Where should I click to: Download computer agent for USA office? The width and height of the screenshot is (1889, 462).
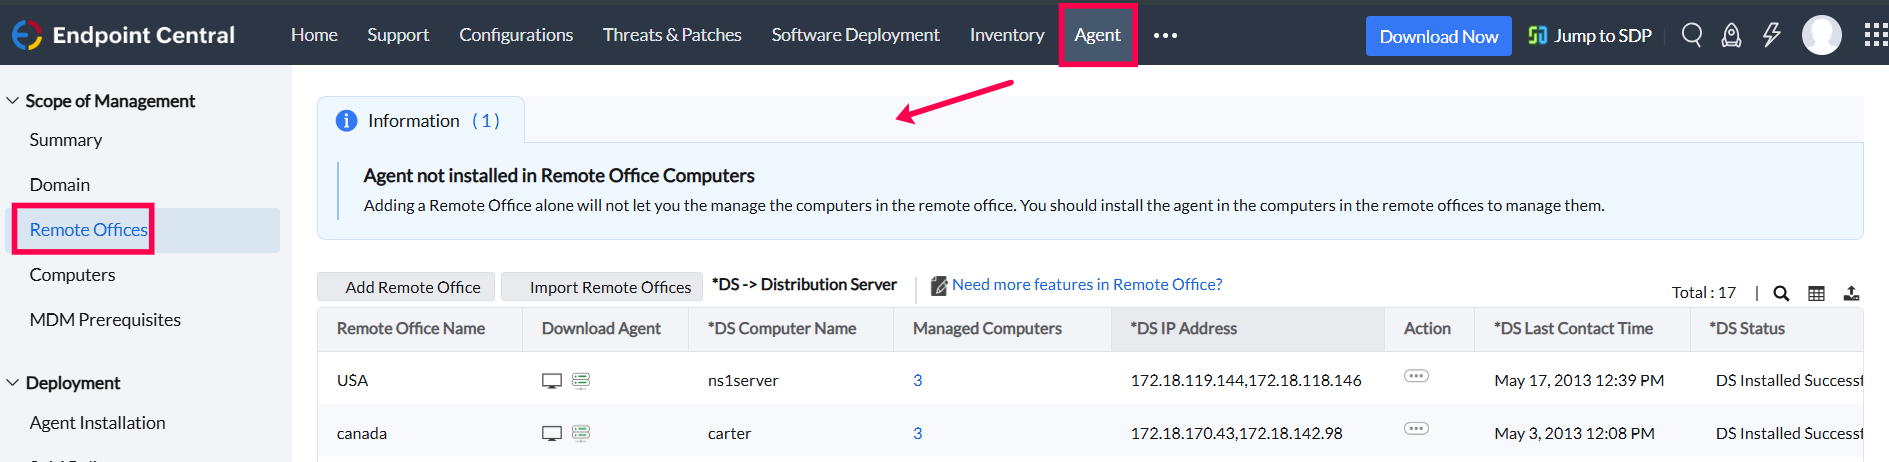[551, 381]
